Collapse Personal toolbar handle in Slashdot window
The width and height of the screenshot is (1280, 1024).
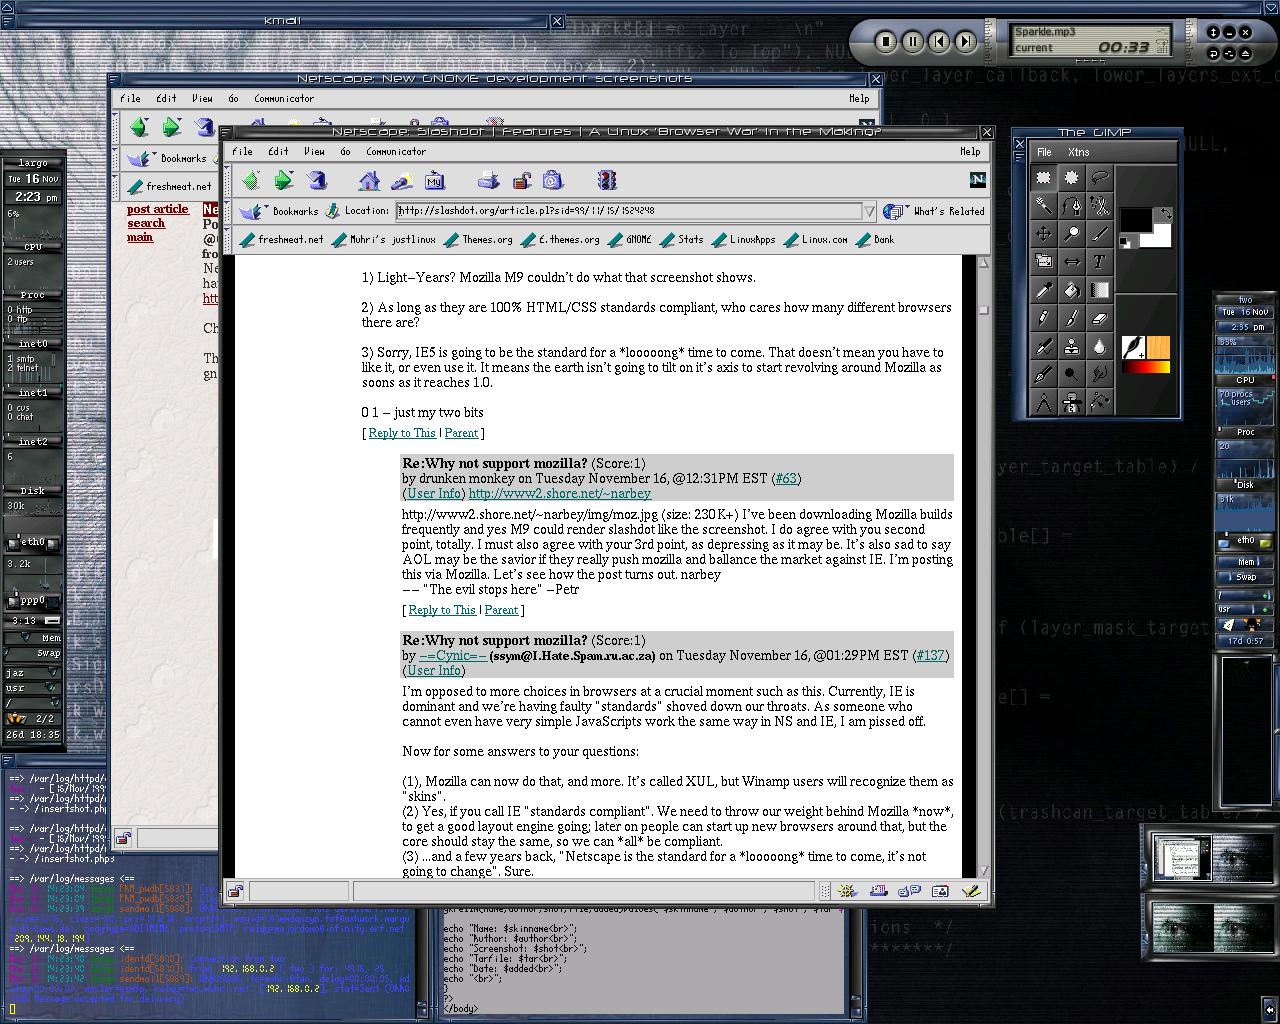click(x=229, y=240)
